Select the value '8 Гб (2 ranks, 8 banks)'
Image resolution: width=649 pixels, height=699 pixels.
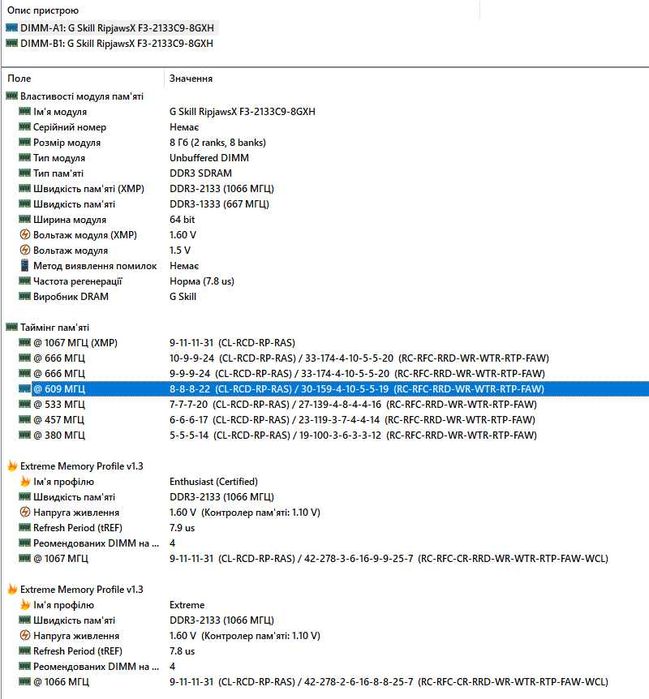tap(218, 143)
